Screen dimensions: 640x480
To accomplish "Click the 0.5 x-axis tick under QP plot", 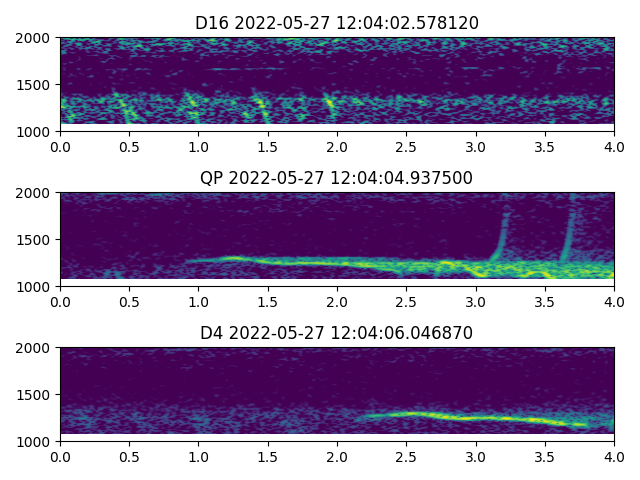I will click(x=129, y=301).
